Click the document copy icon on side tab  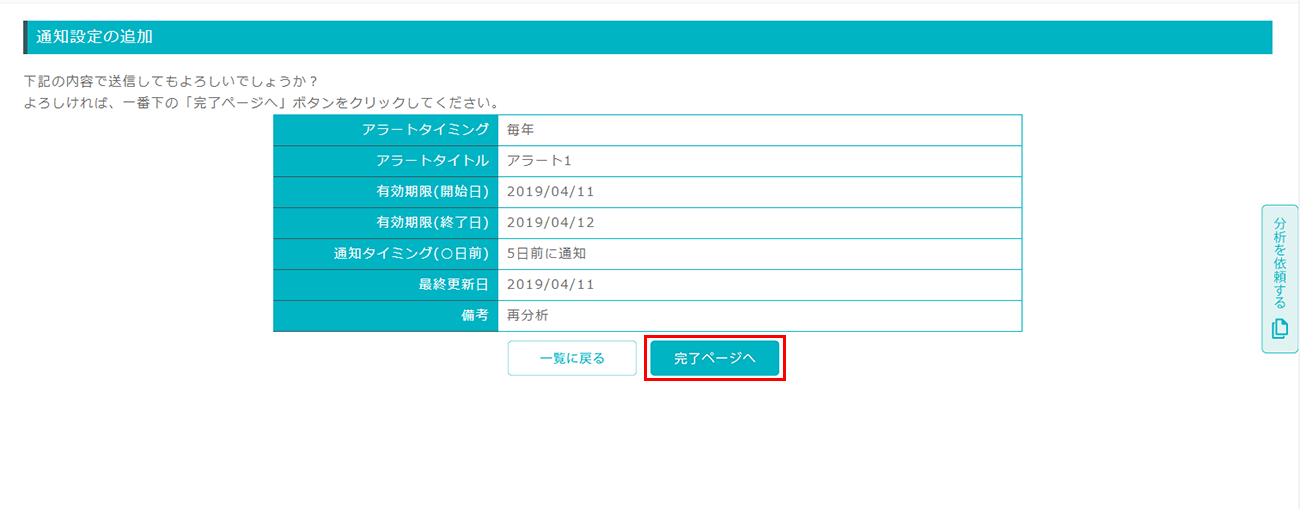(1280, 329)
